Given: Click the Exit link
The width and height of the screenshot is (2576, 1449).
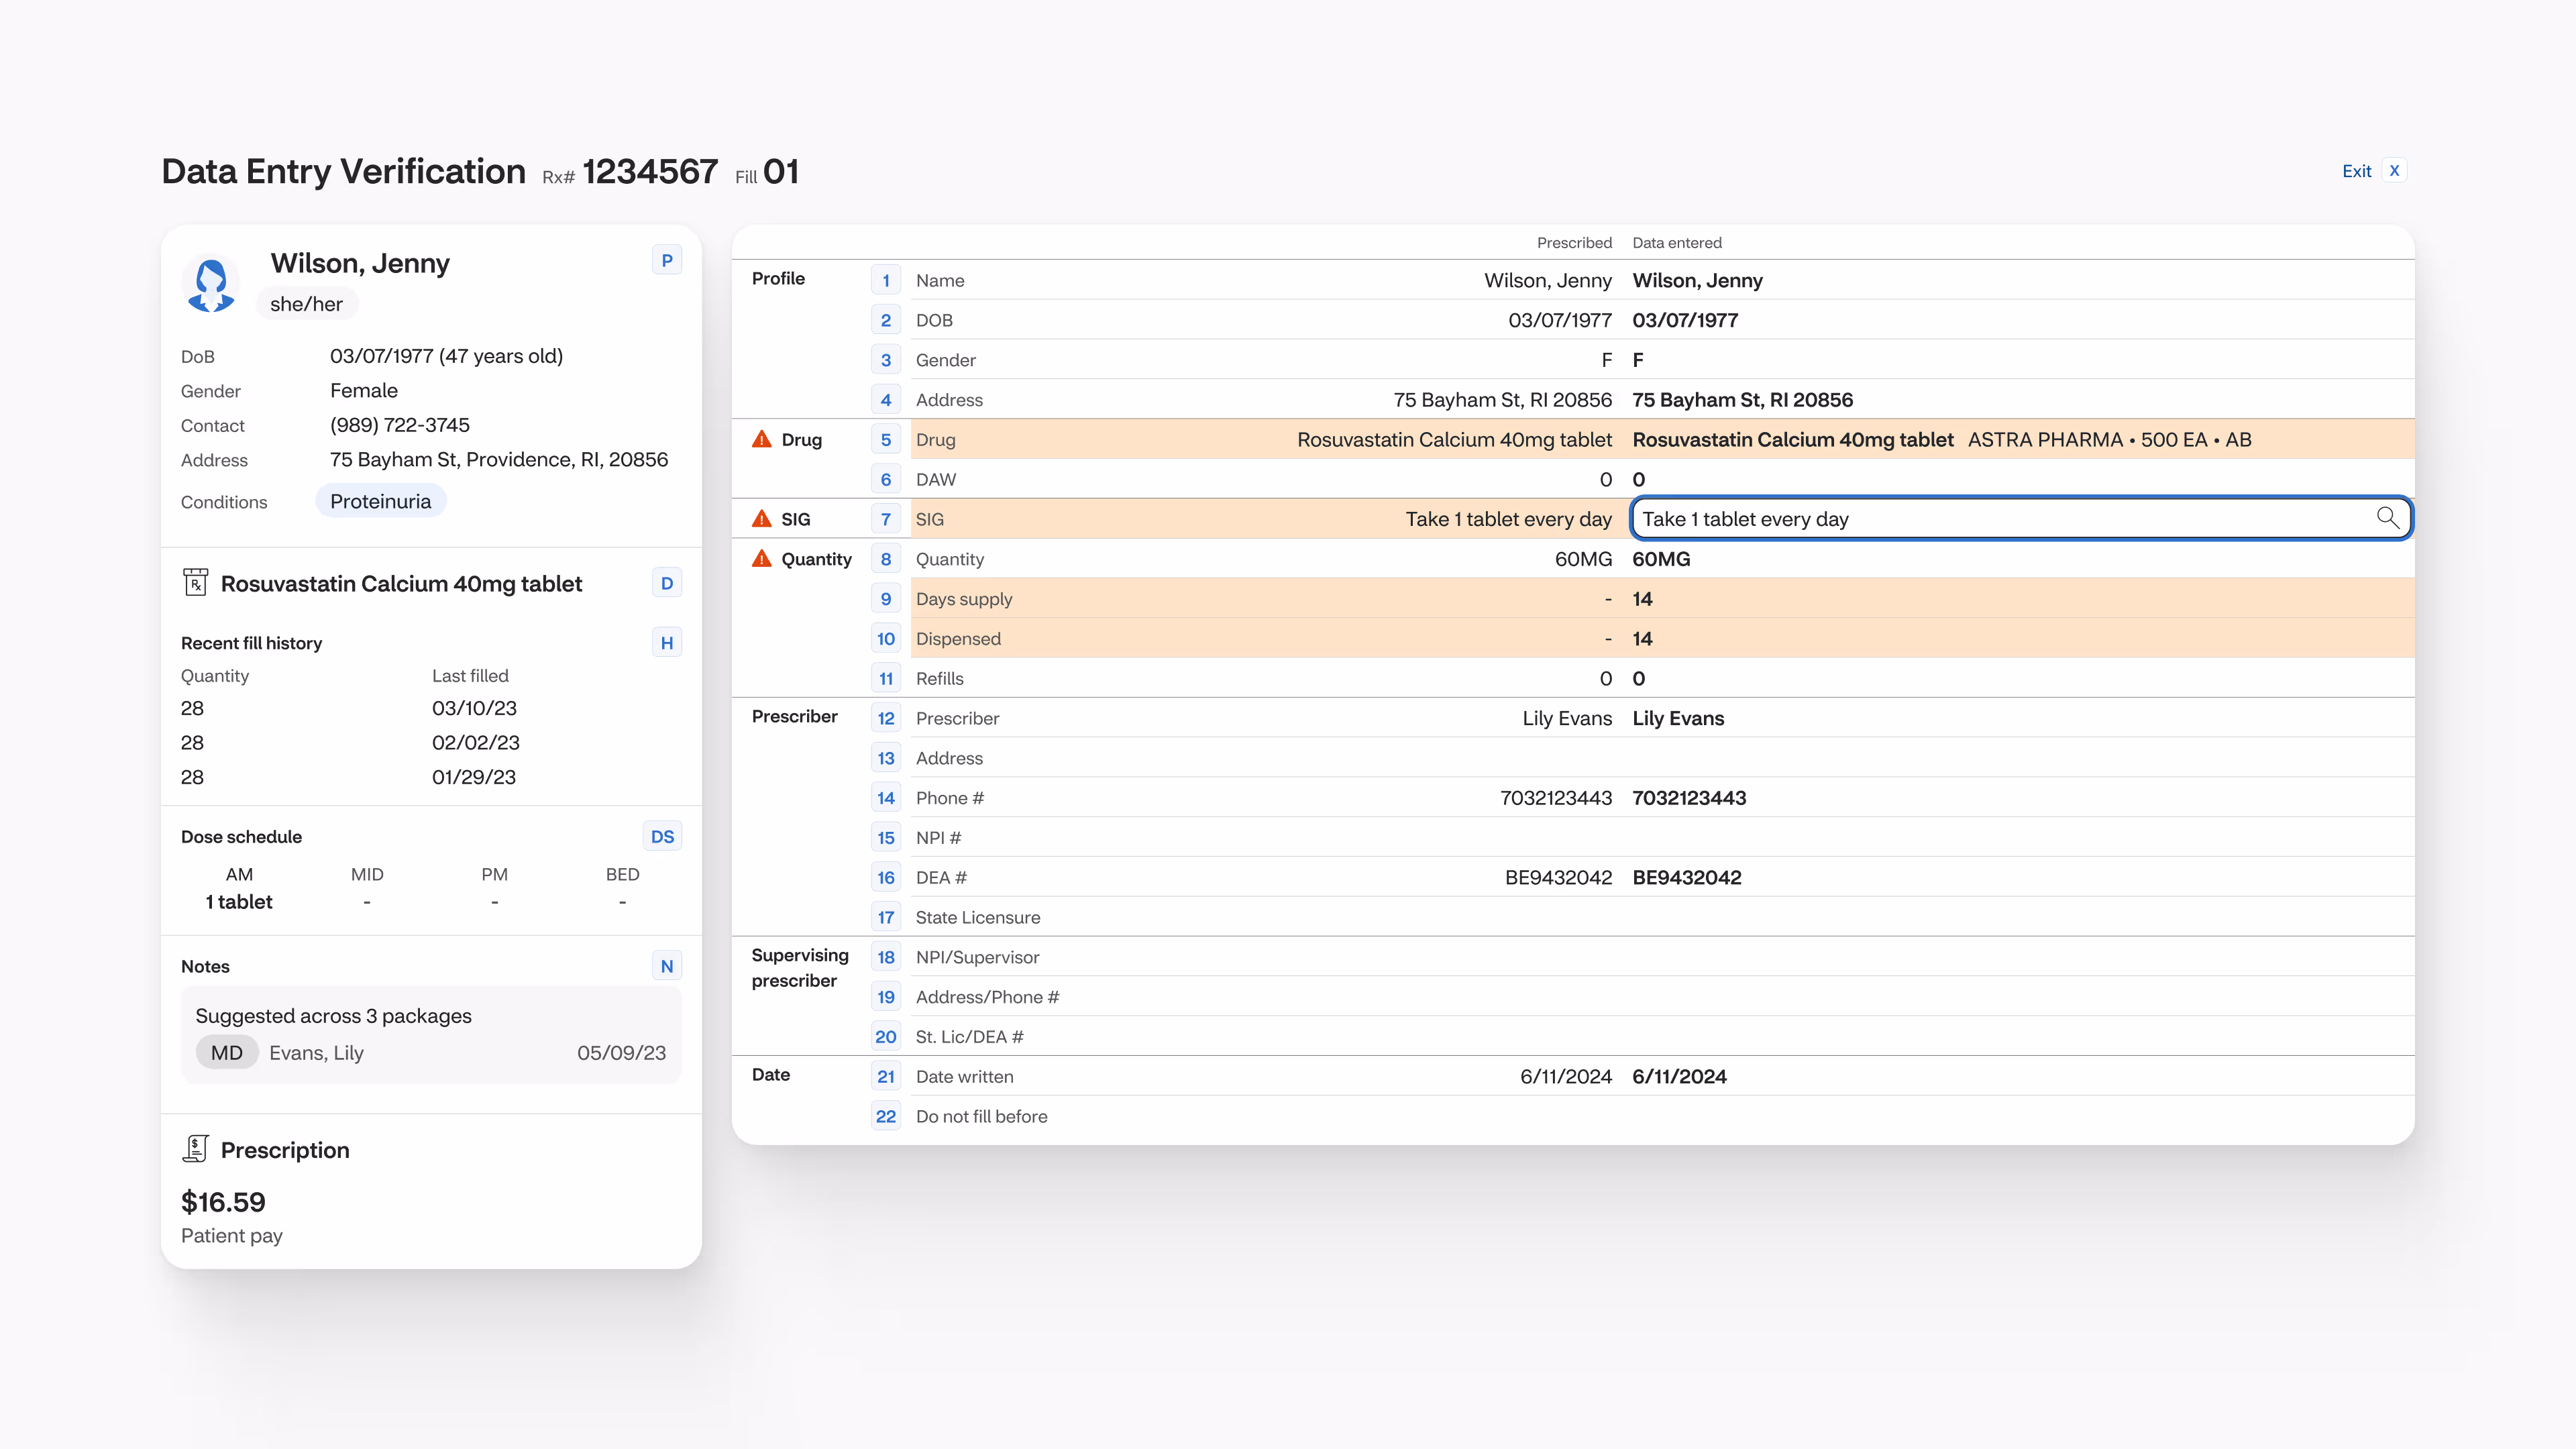Looking at the screenshot, I should 2356,171.
